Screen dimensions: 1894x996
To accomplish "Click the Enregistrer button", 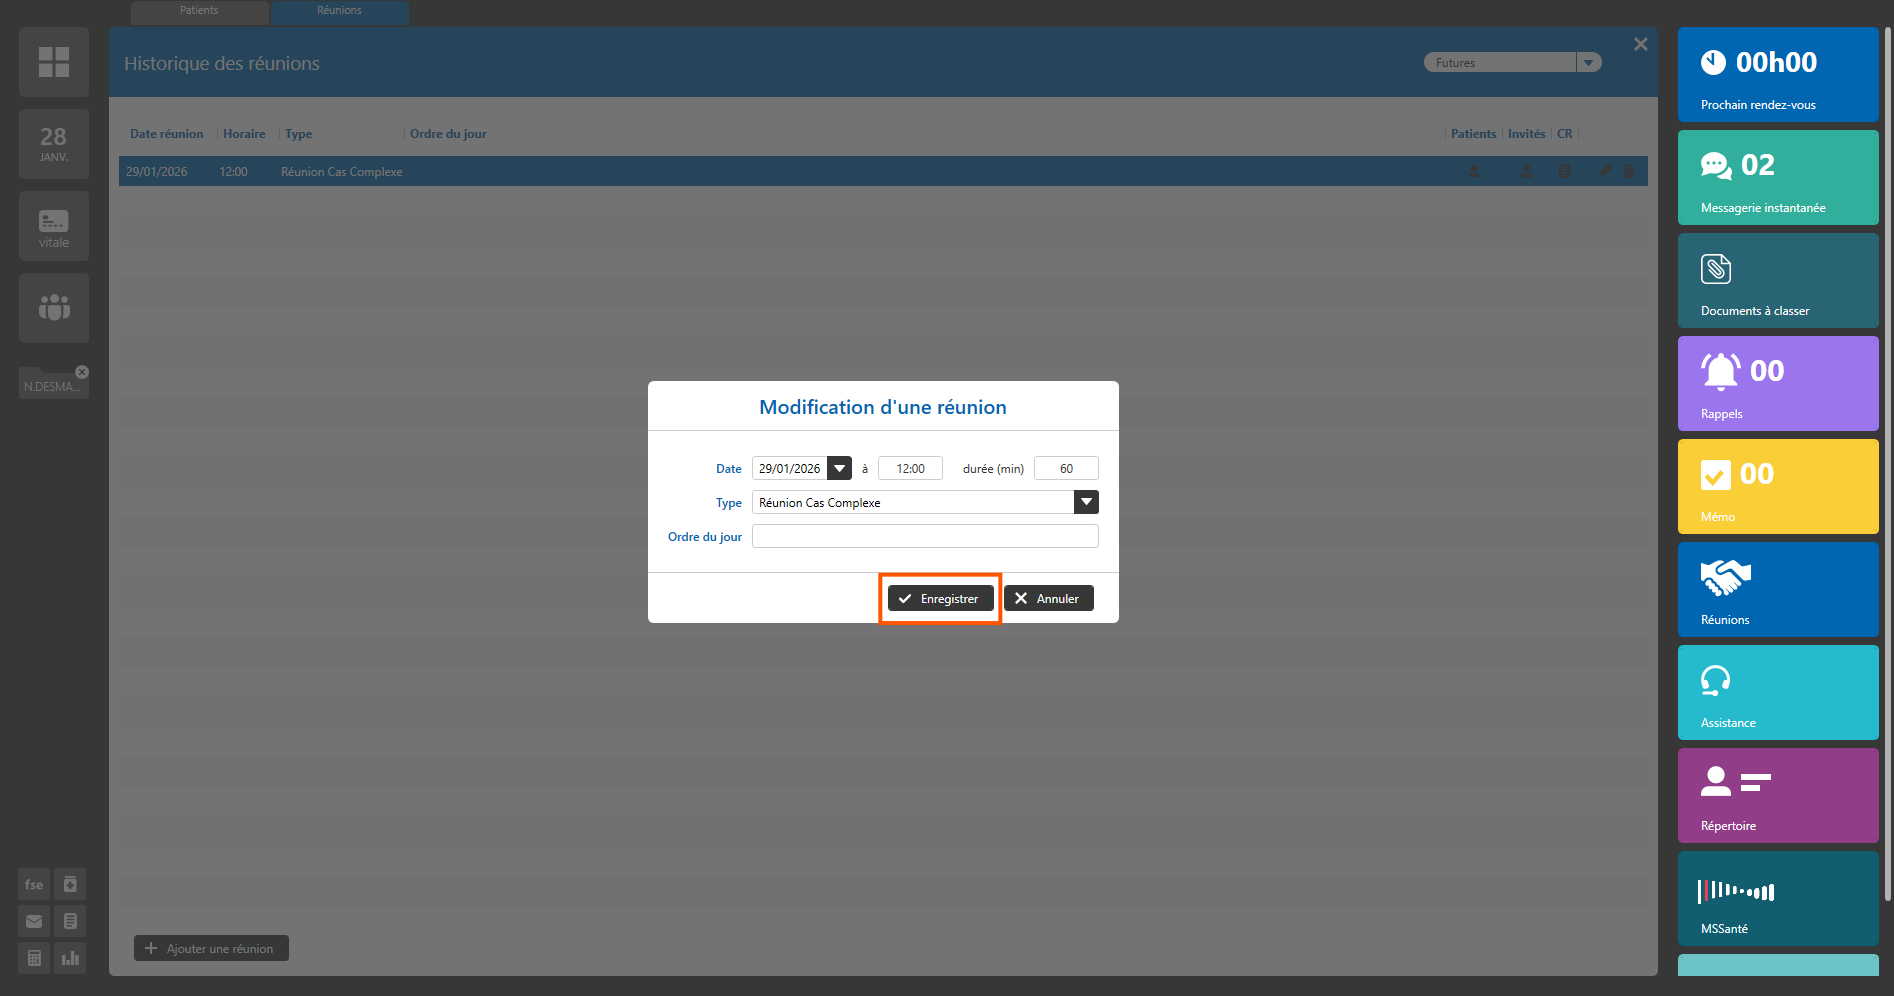I will click(940, 598).
